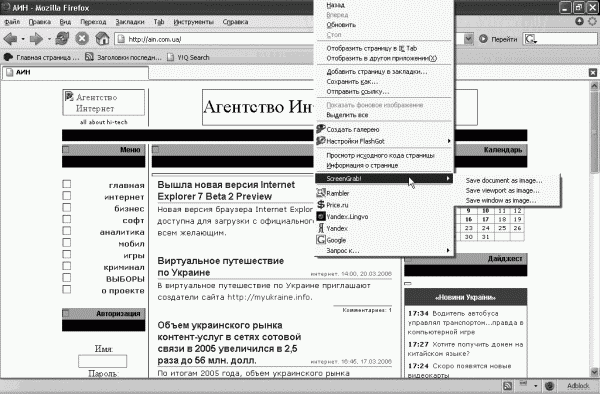Open the RSS feed icon in status bar
The image size is (600, 394).
point(507,386)
